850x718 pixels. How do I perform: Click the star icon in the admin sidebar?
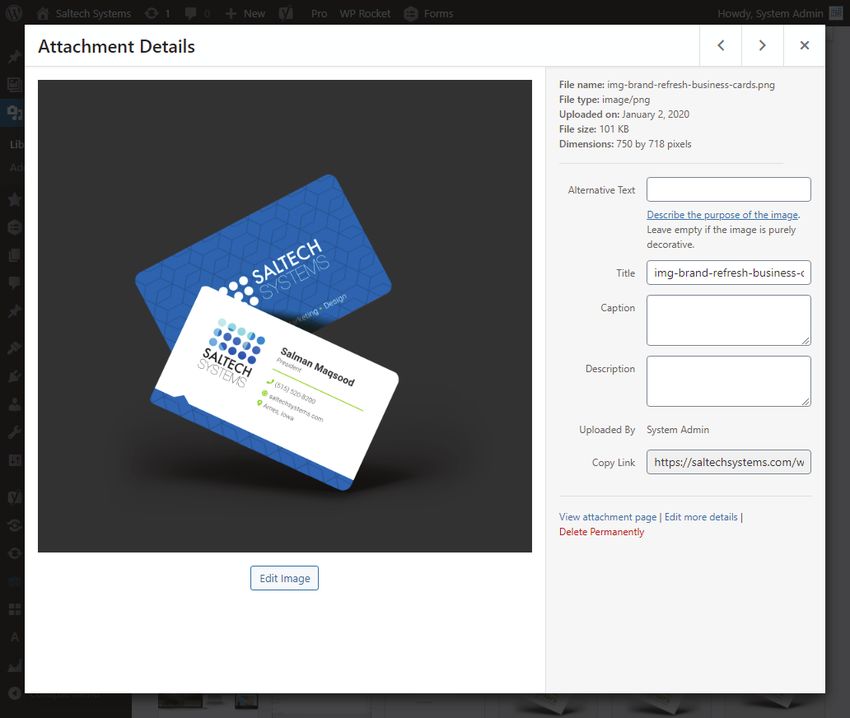[x=15, y=200]
